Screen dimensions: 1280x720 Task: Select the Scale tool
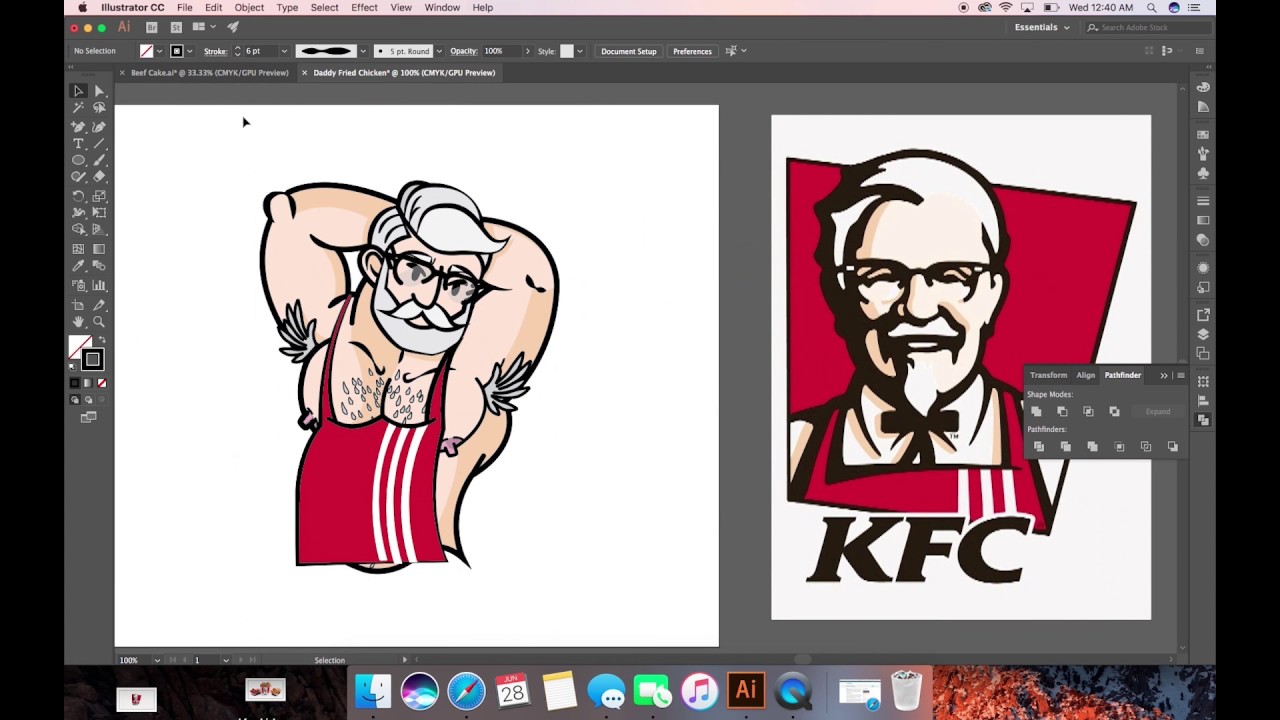pos(99,197)
